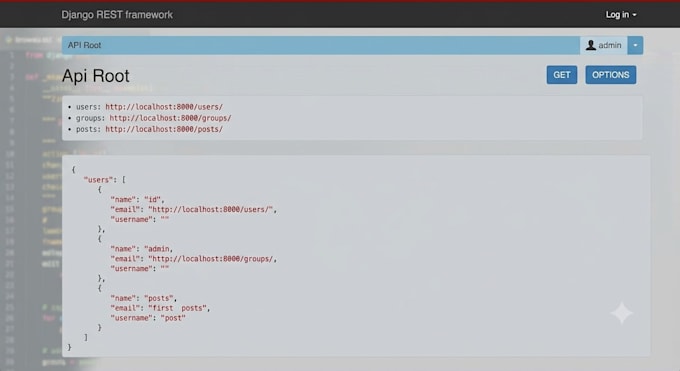Open http://localhost:8000/groups/ email value in JSON

[x=211, y=259]
